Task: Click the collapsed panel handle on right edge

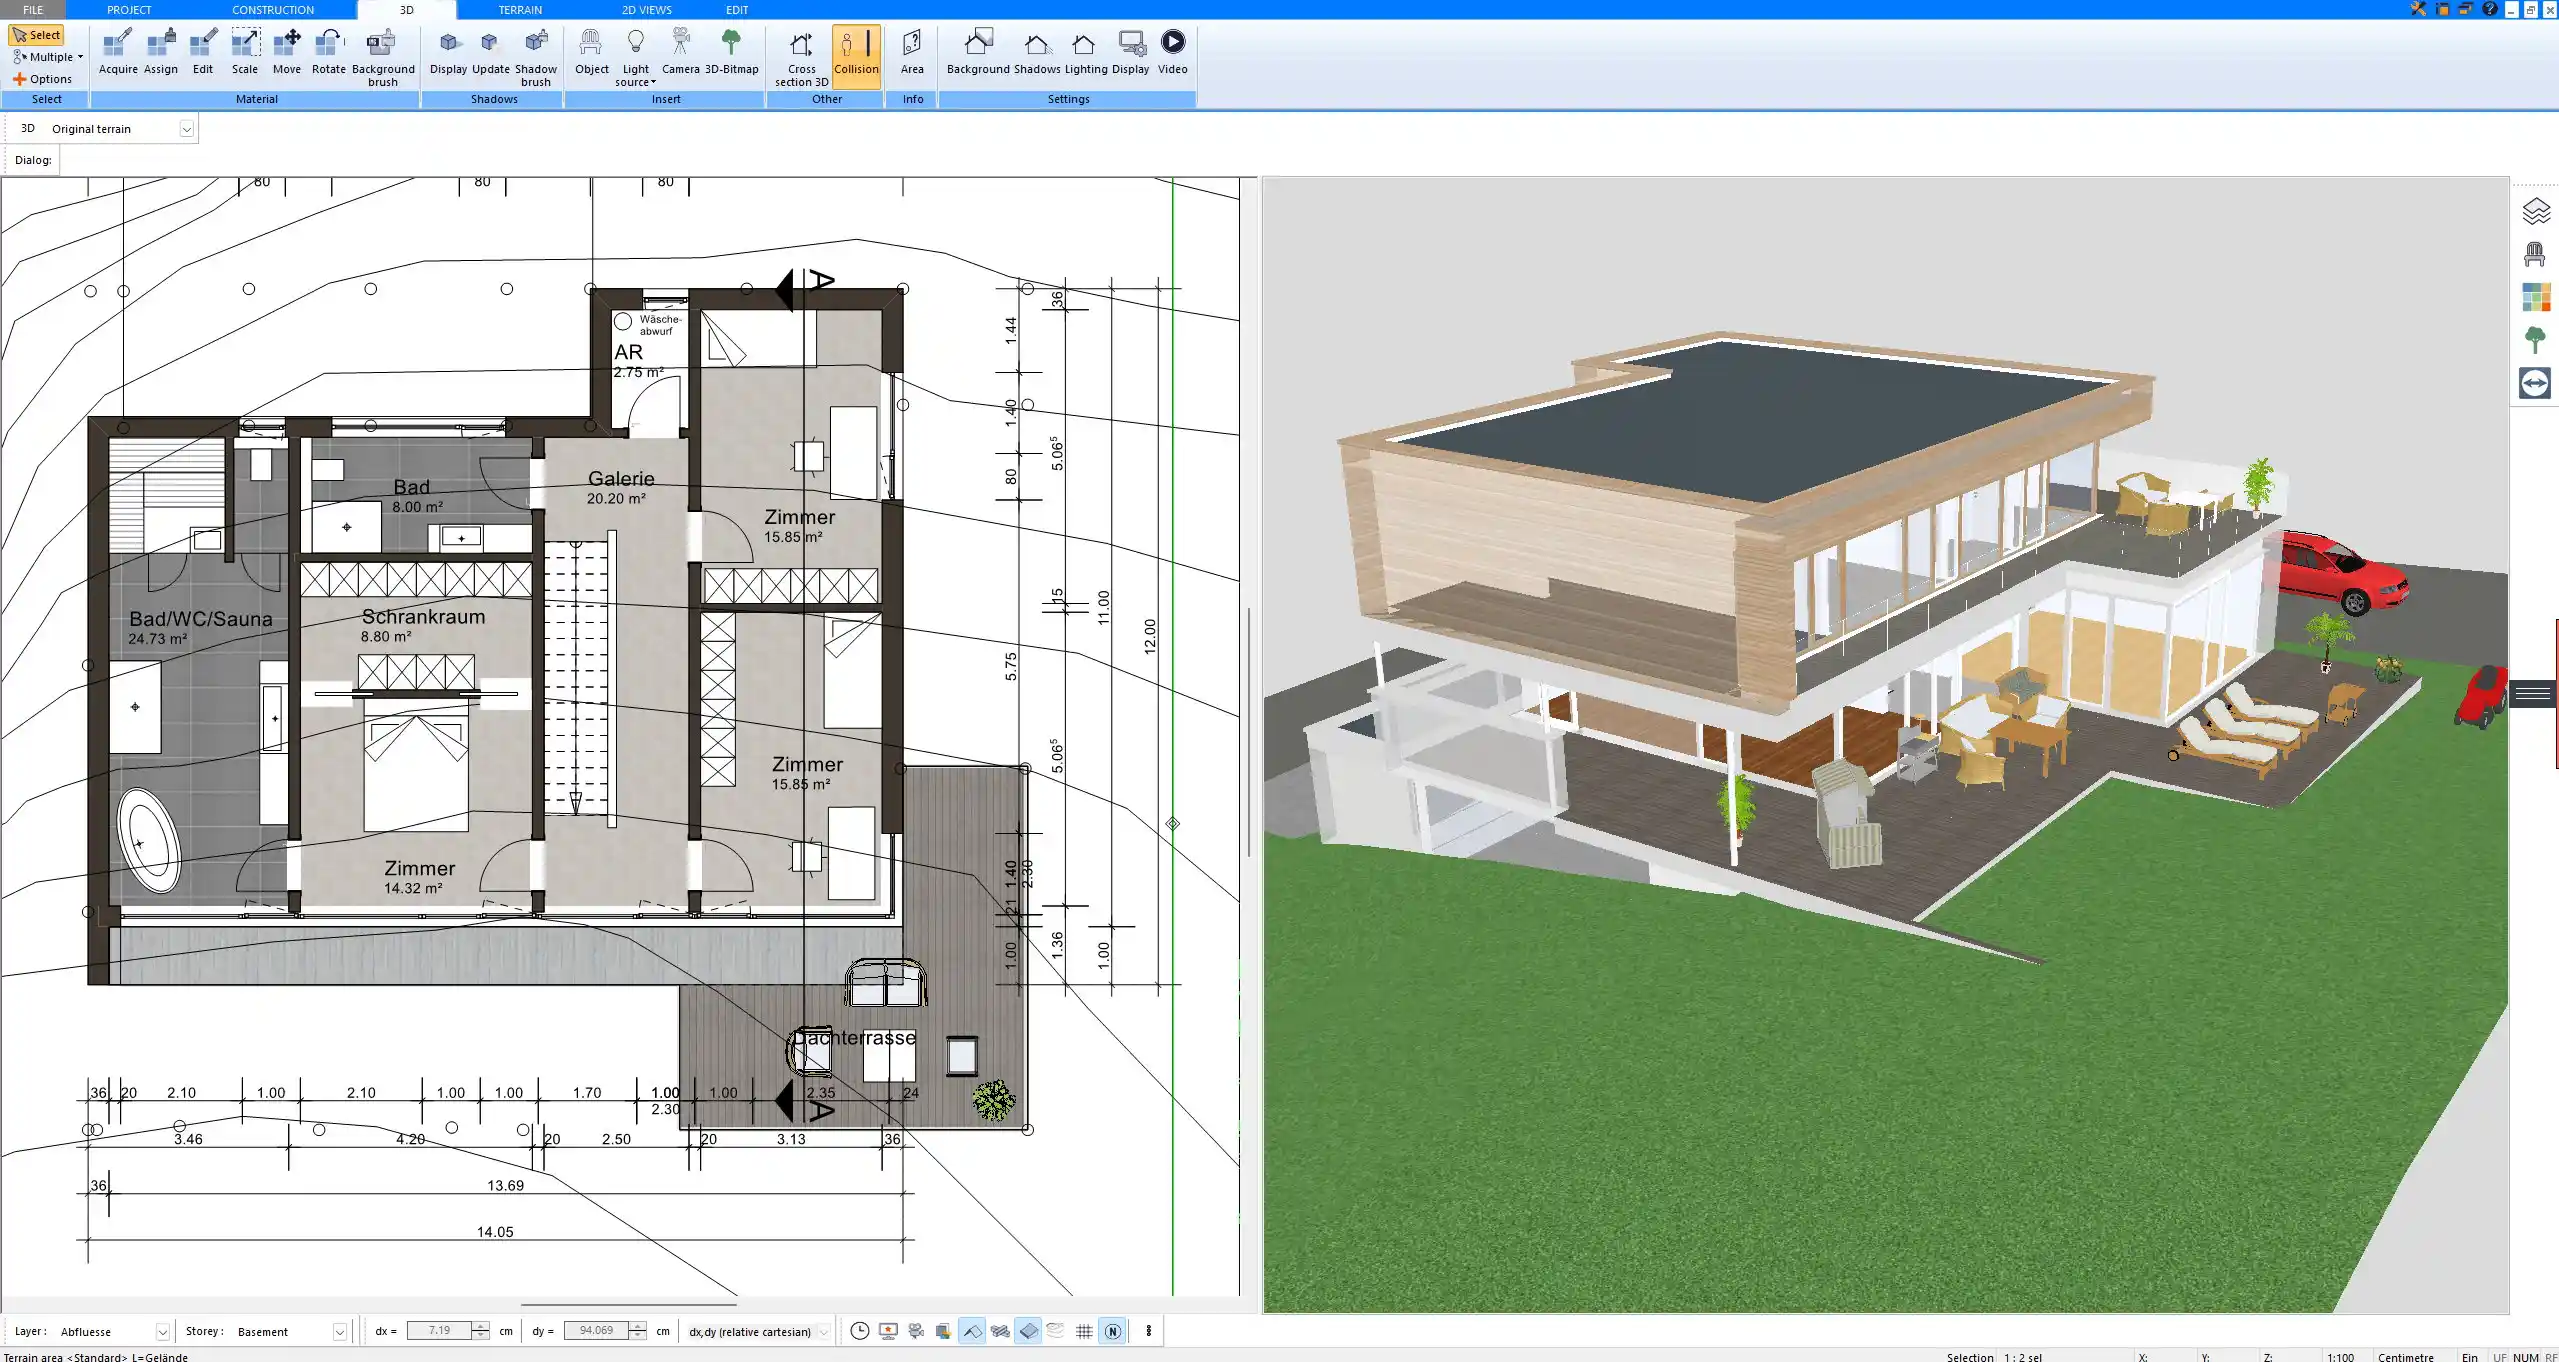Action: 2533,693
